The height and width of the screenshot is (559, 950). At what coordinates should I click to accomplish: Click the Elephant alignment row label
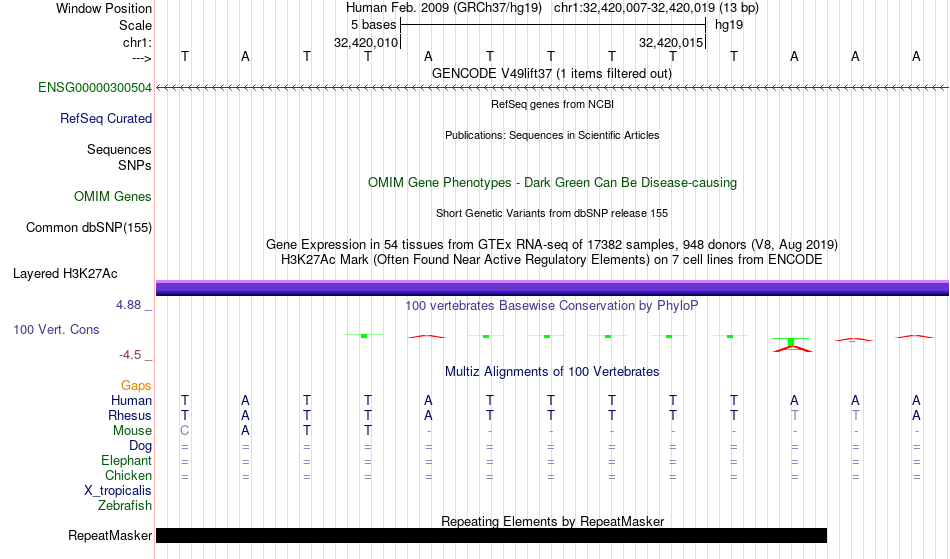coord(126,461)
